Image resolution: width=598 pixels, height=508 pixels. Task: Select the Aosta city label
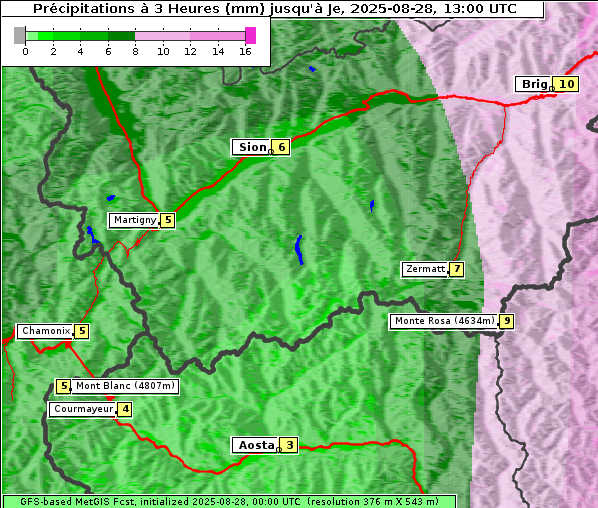coord(256,445)
